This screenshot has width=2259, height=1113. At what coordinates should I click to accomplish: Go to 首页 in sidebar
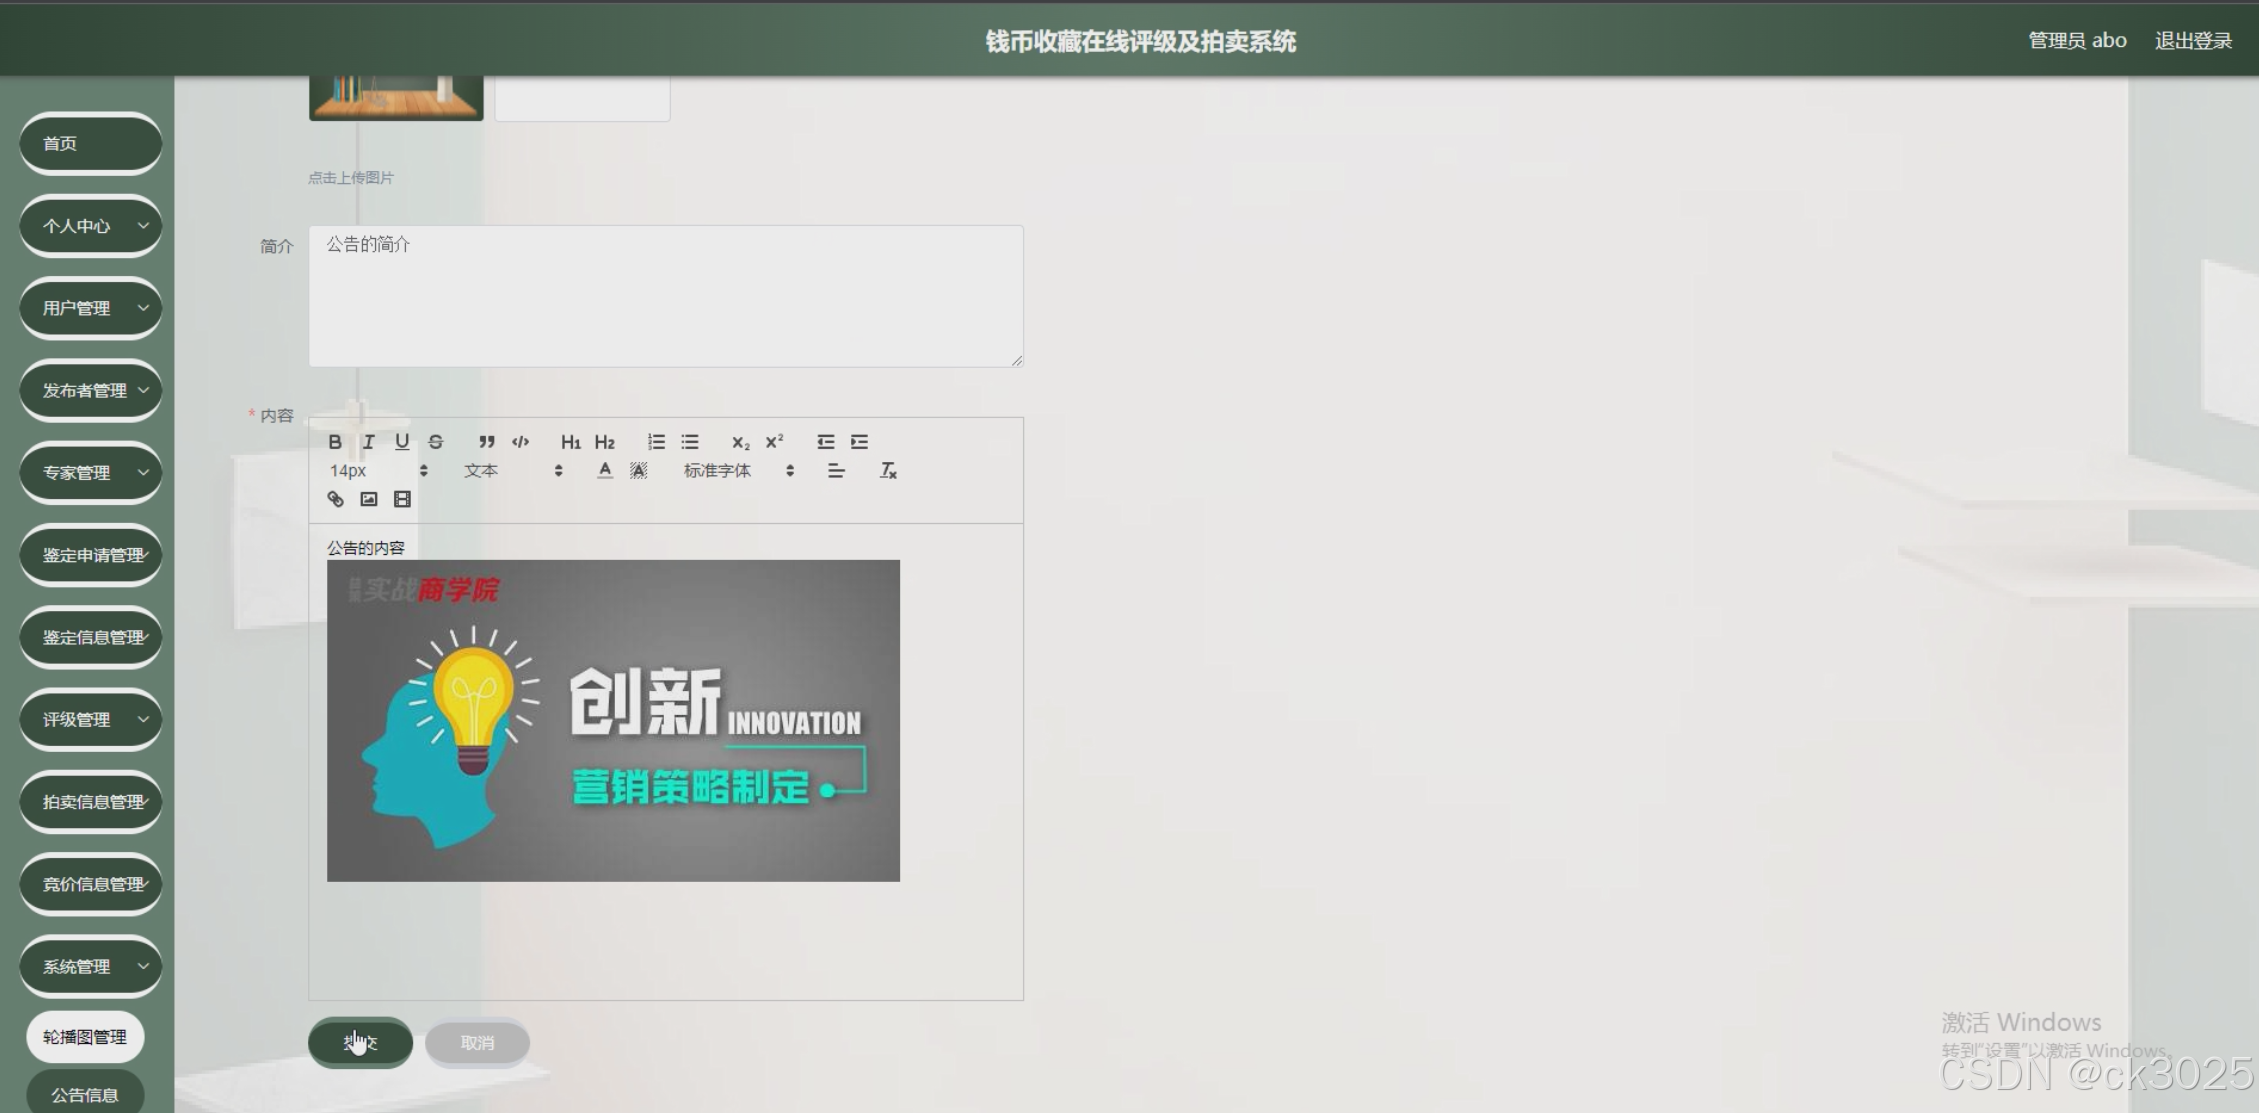coord(90,143)
